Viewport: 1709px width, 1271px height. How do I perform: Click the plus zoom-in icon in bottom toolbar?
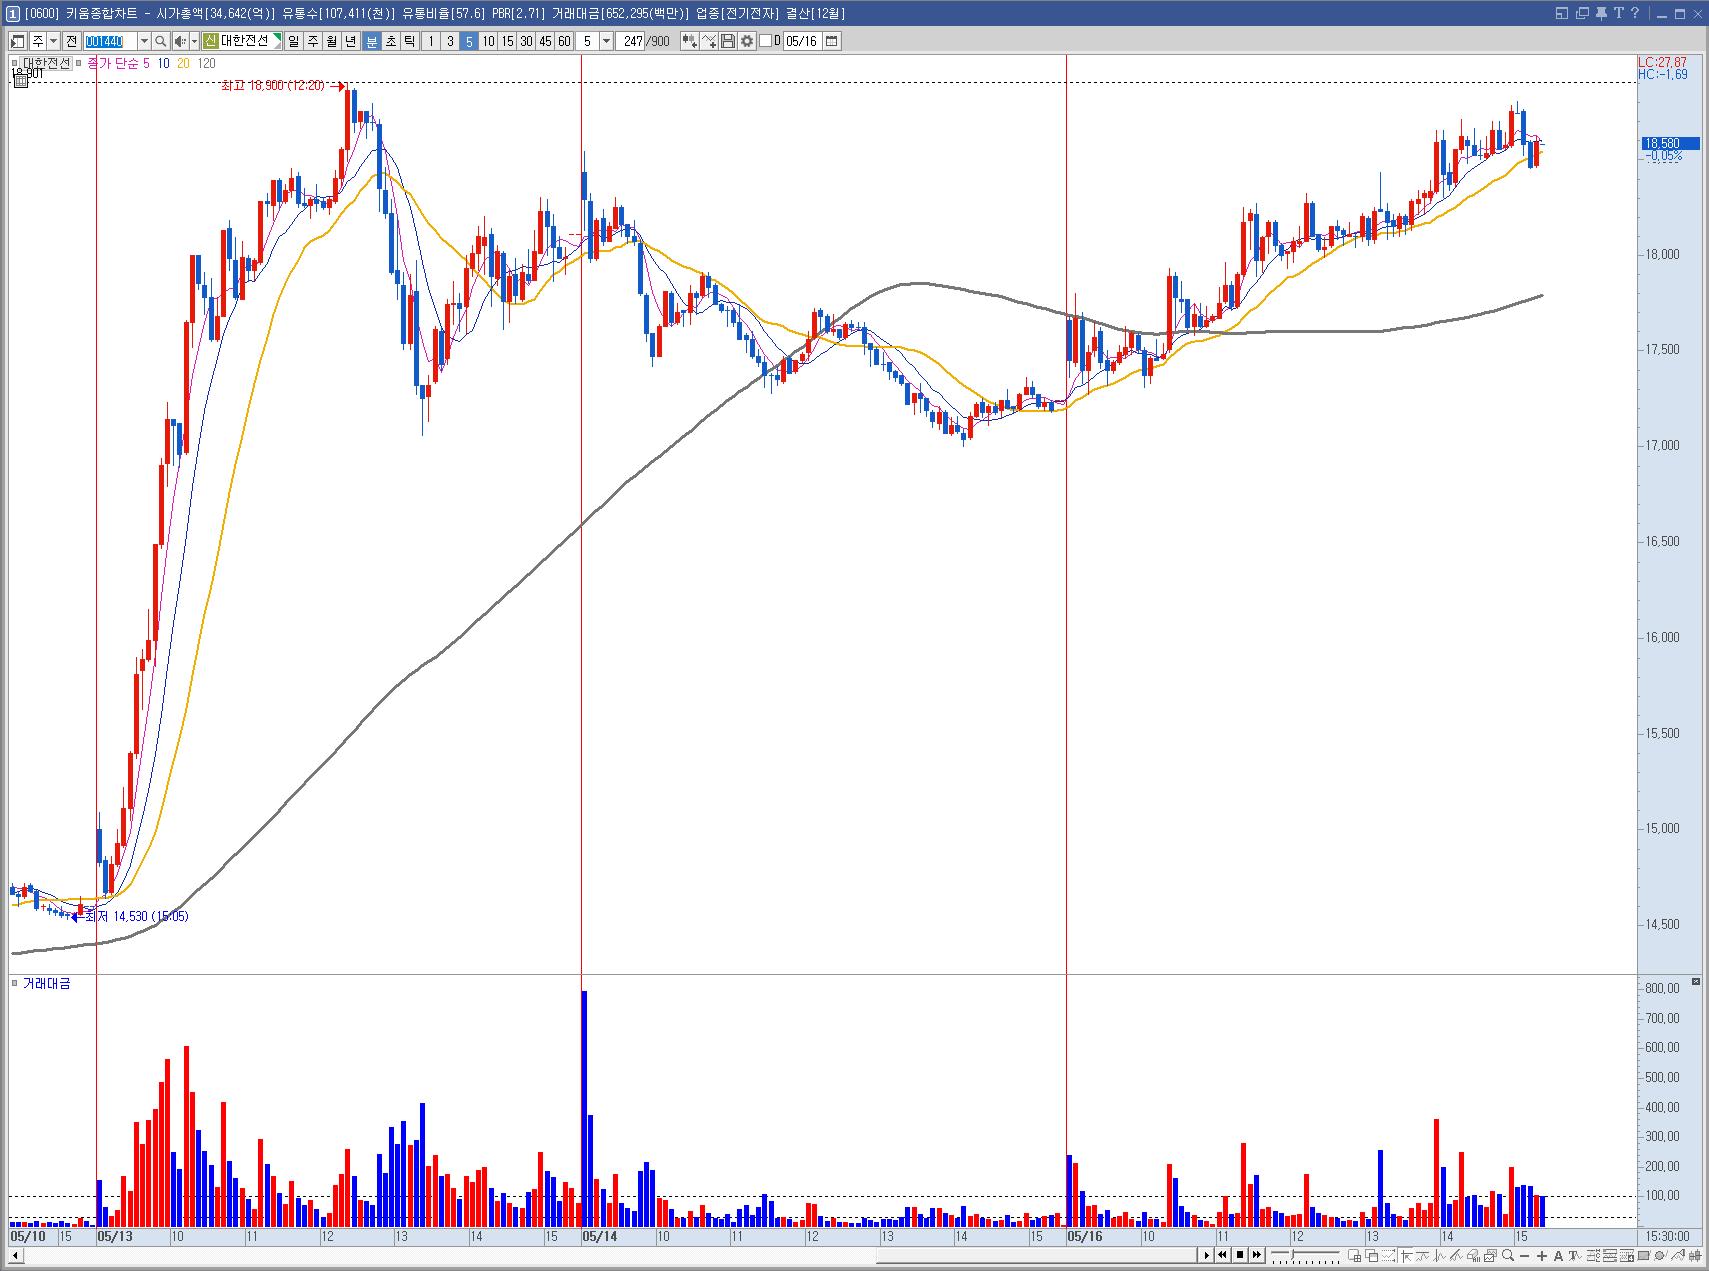coord(1541,1256)
